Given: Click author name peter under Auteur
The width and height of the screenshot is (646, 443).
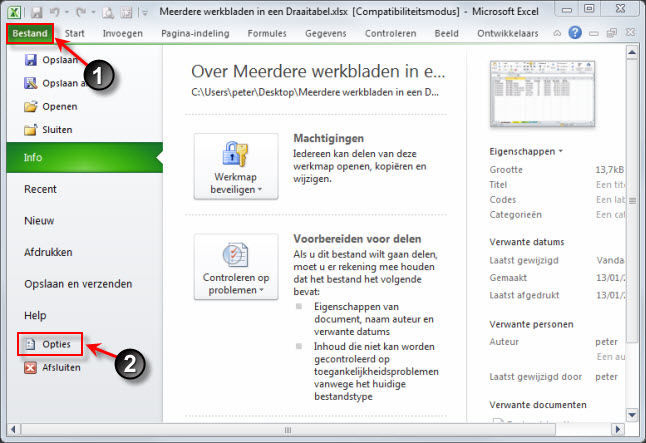Looking at the screenshot, I should coord(606,342).
